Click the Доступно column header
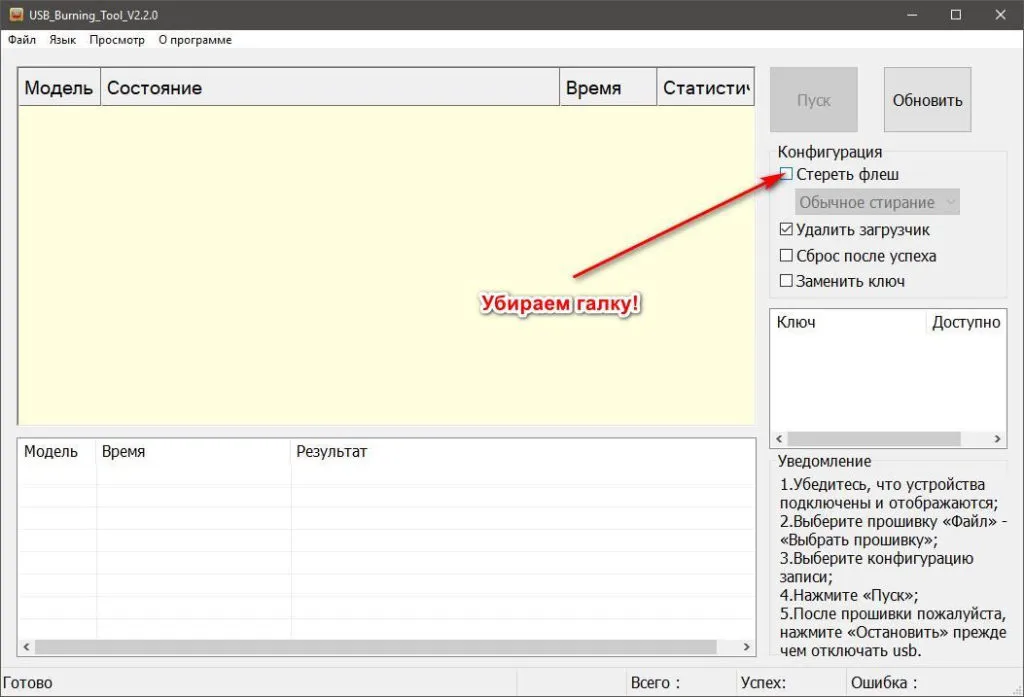The height and width of the screenshot is (697, 1024). point(966,322)
